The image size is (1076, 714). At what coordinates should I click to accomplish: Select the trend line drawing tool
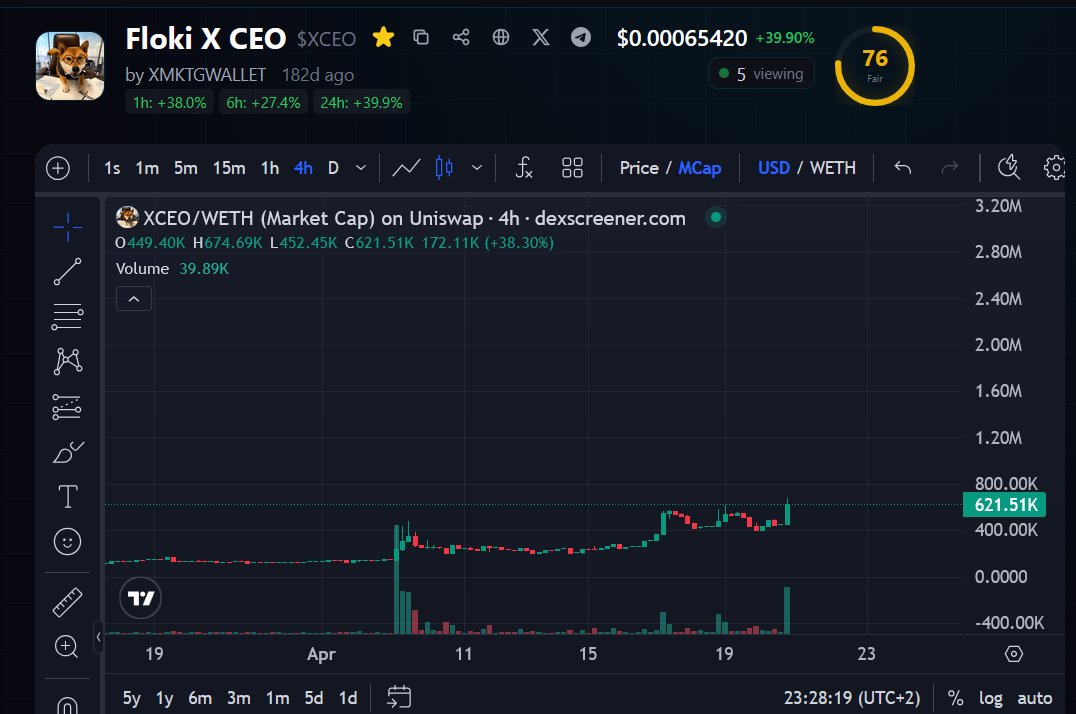coord(67,272)
